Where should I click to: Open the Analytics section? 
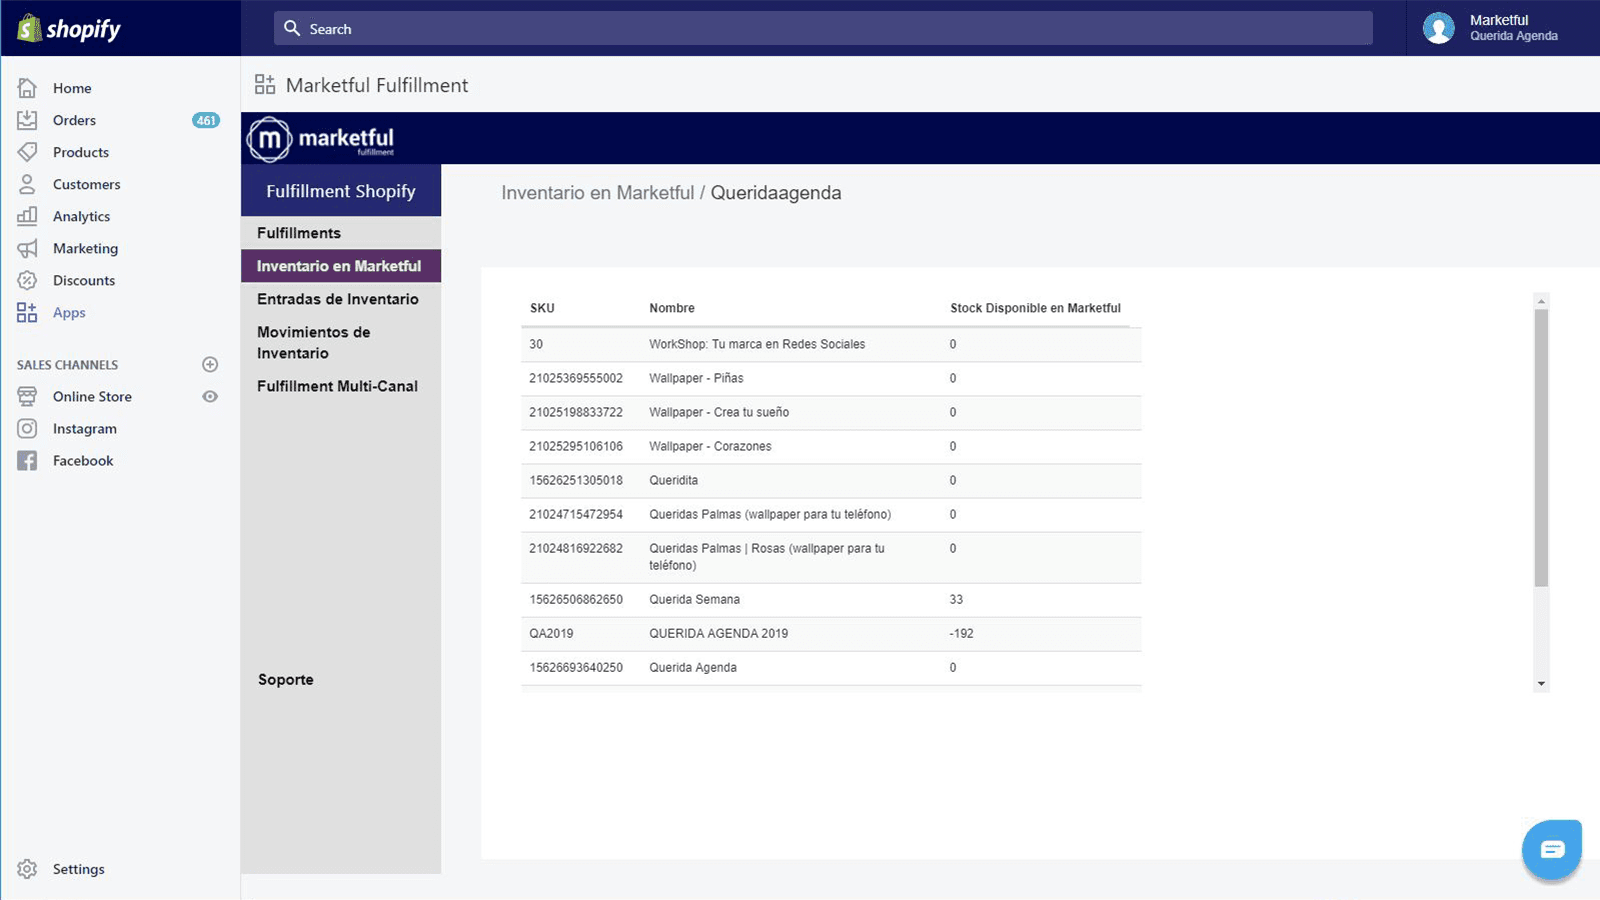pyautogui.click(x=81, y=216)
